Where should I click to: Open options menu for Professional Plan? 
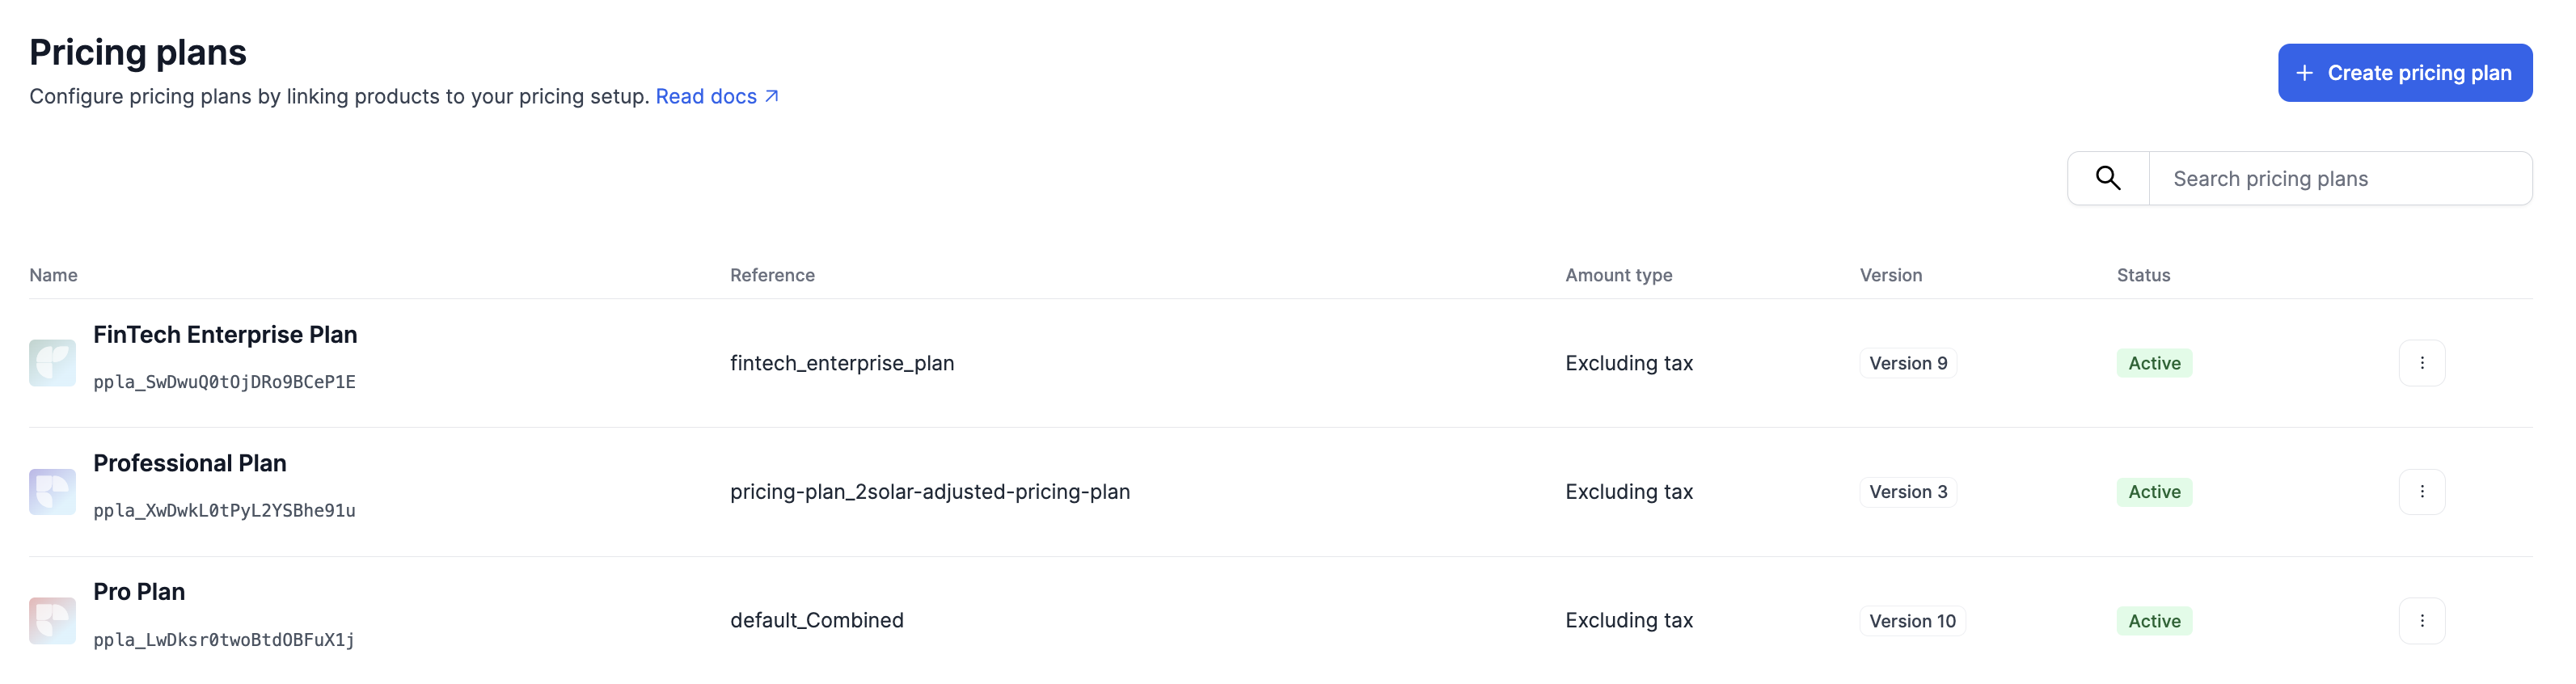pos(2421,492)
